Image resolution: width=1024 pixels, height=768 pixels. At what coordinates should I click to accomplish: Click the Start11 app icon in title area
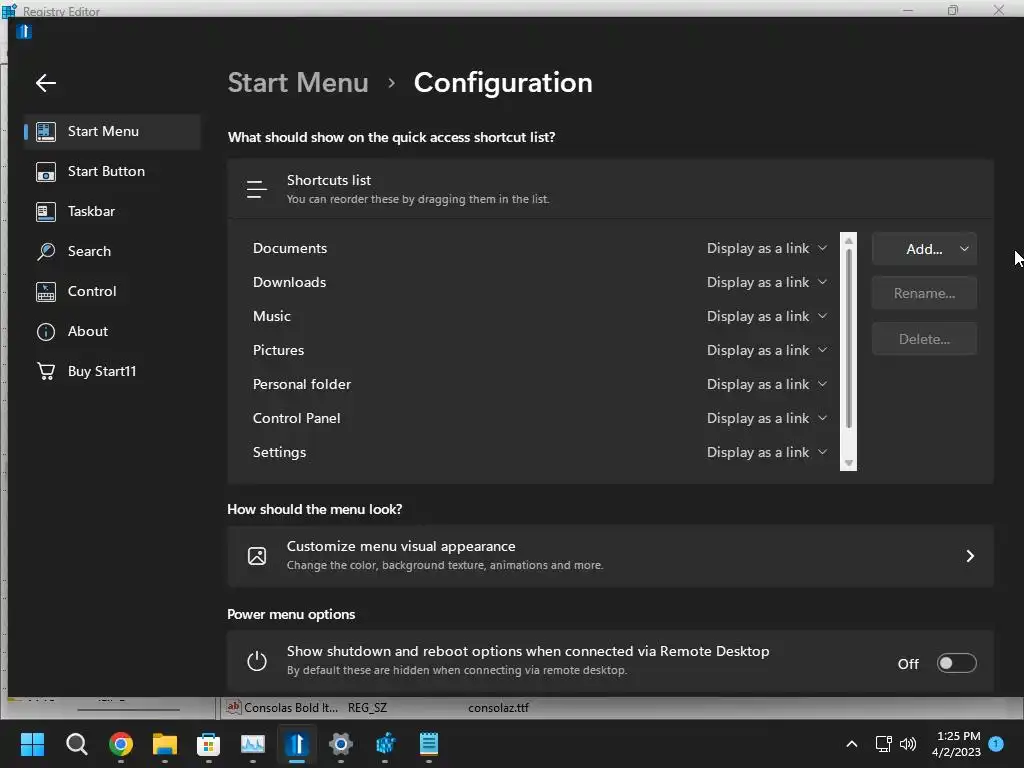(x=24, y=31)
